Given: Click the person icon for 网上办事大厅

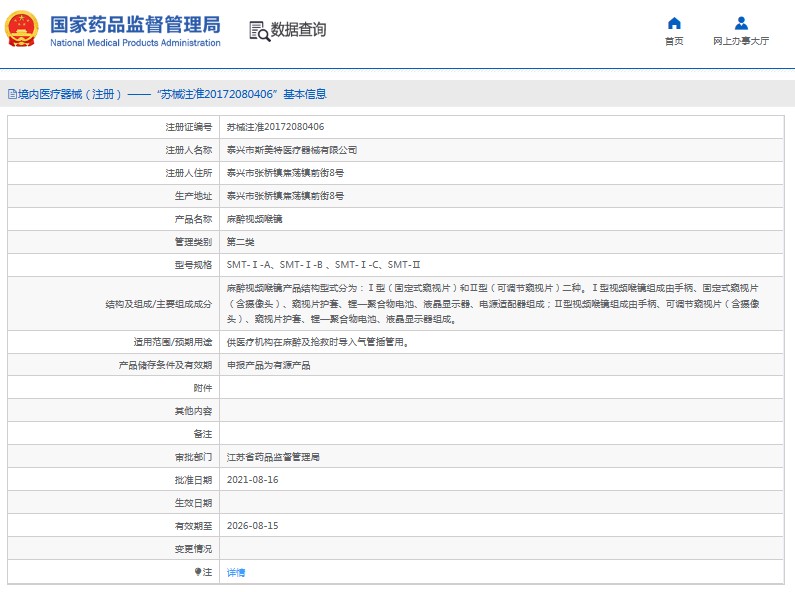Looking at the screenshot, I should (x=741, y=23).
